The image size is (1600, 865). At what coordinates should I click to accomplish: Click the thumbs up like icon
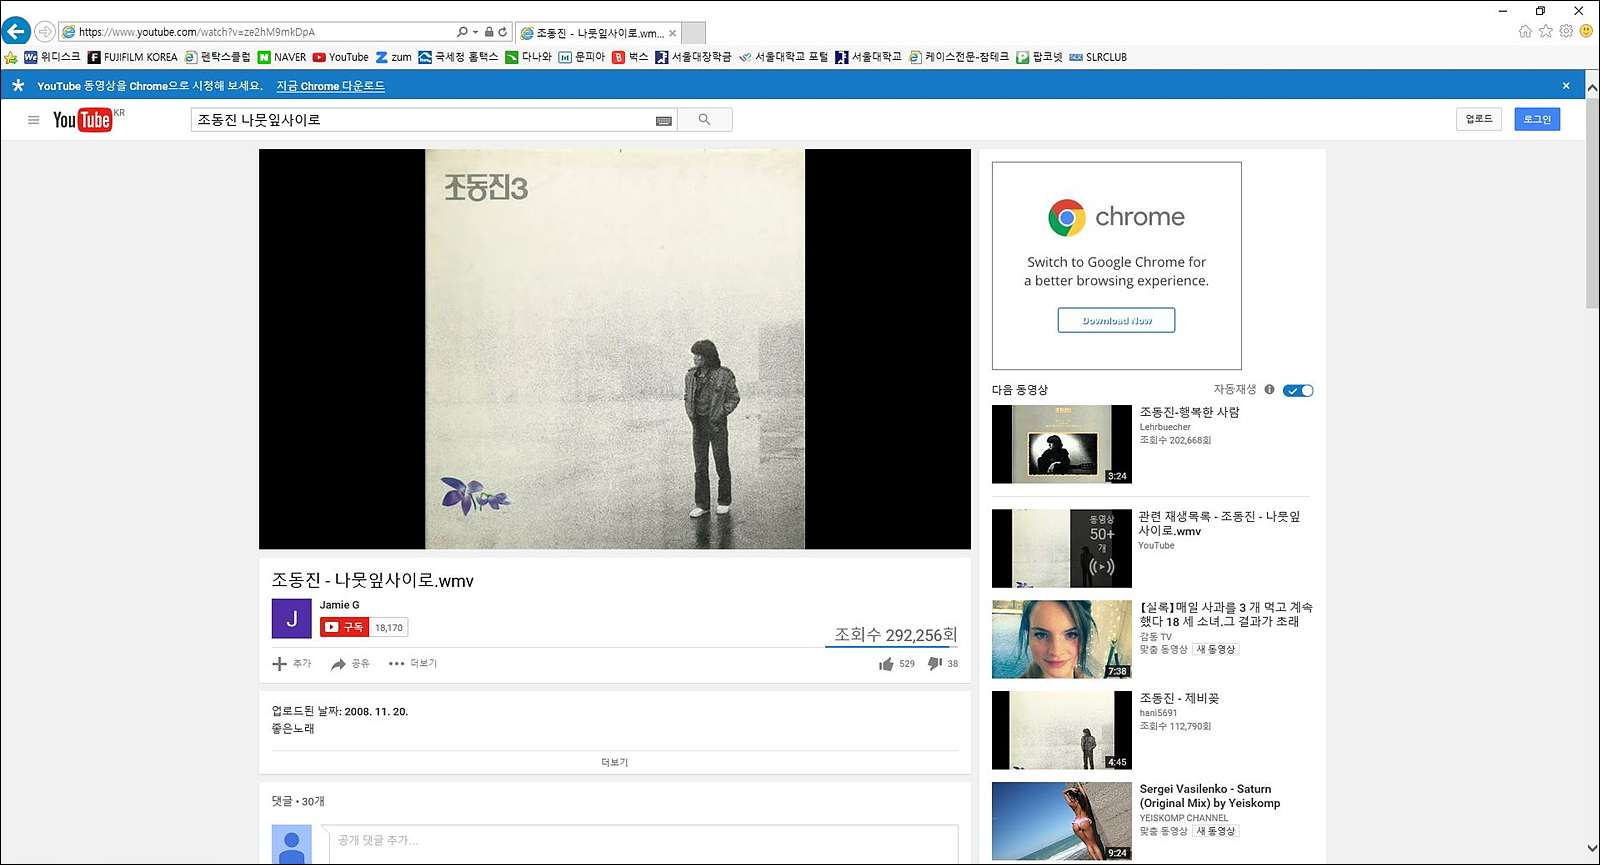click(x=886, y=664)
